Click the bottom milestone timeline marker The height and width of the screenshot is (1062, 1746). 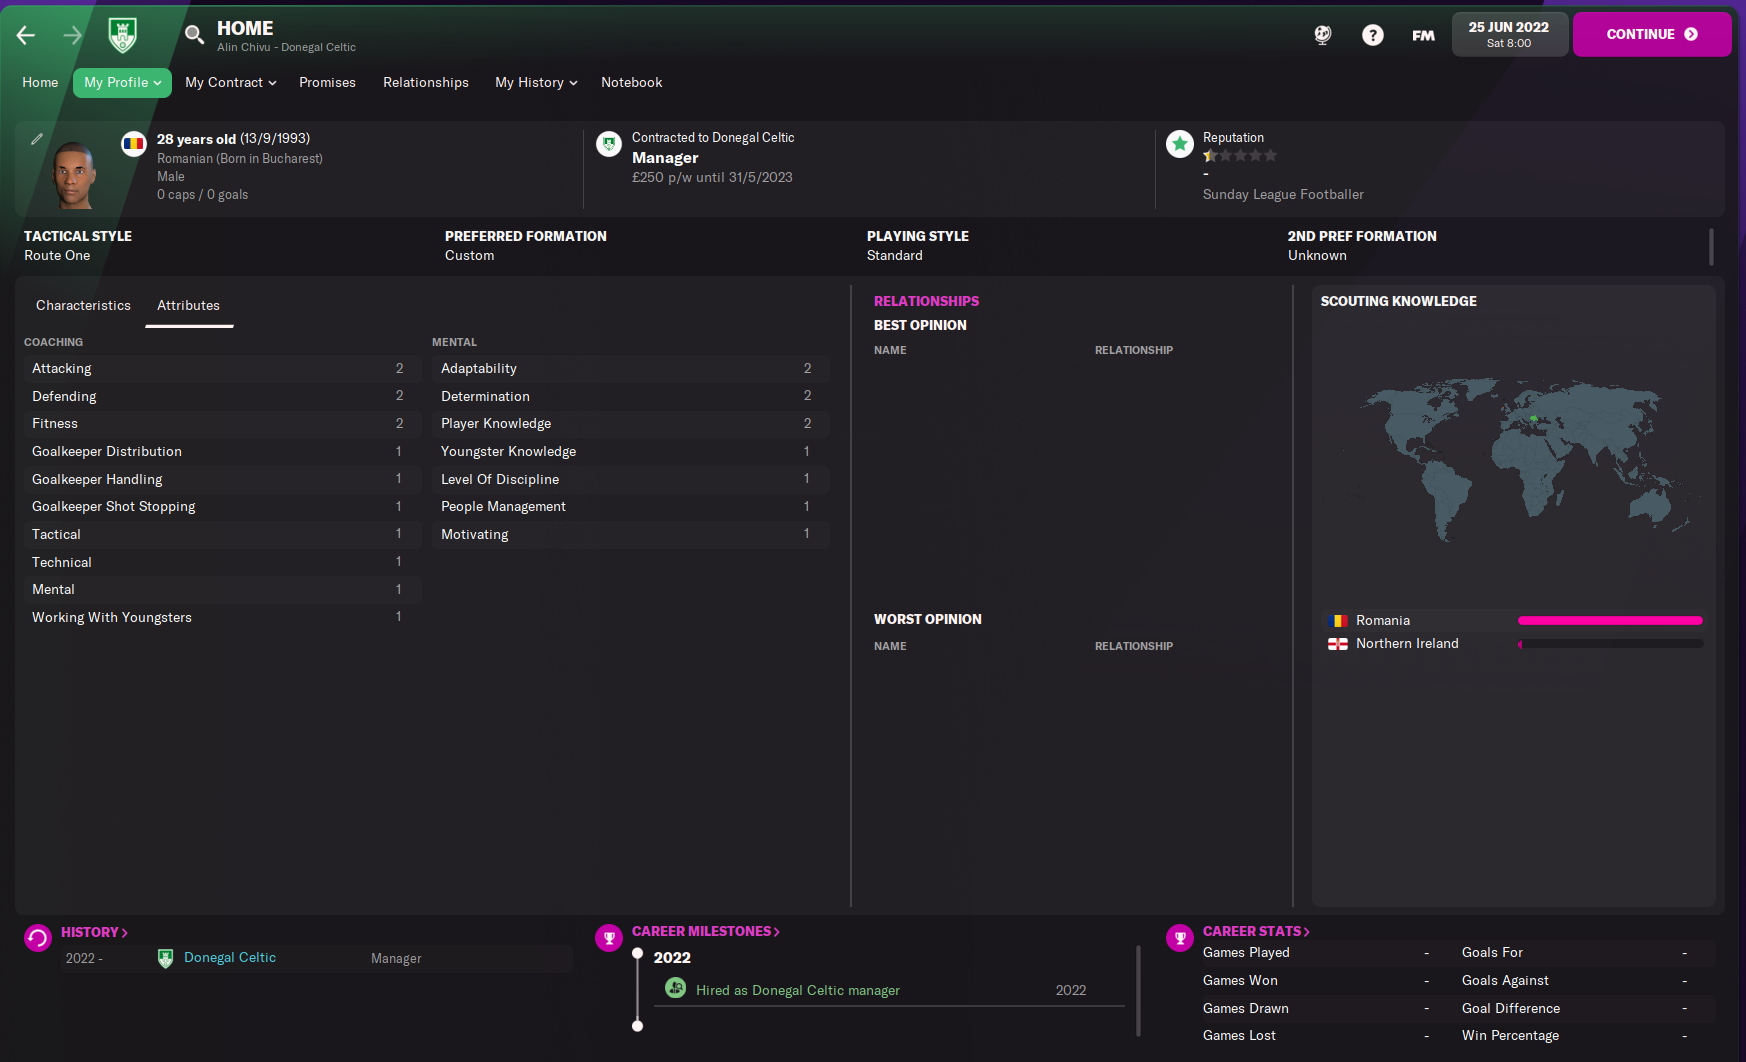pos(637,1026)
